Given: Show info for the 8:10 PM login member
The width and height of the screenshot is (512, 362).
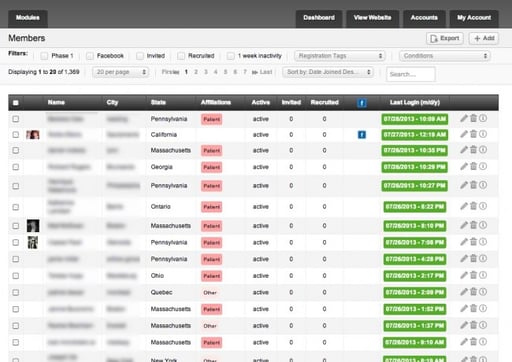Looking at the screenshot, I should (x=483, y=225).
